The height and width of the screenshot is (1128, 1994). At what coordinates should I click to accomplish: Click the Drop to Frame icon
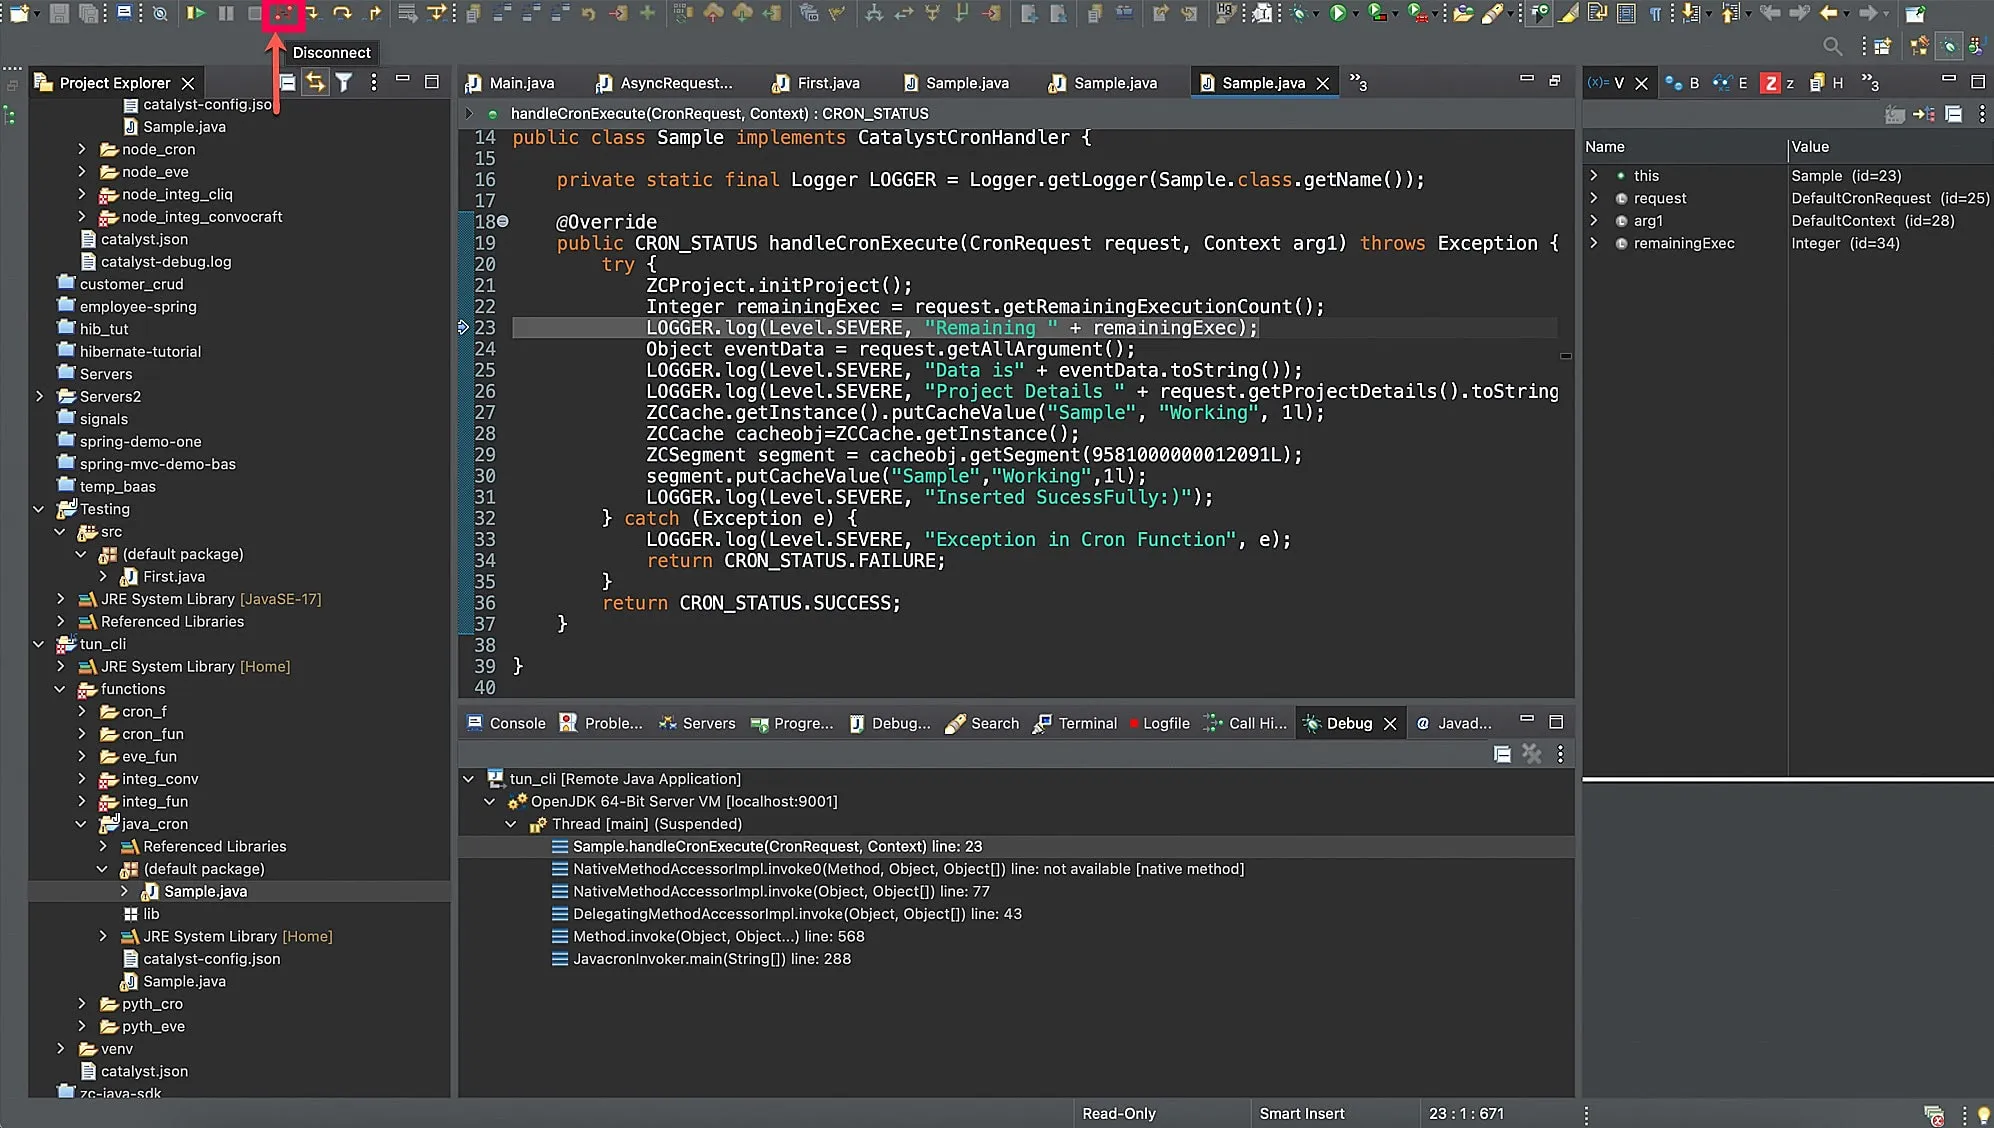[406, 14]
